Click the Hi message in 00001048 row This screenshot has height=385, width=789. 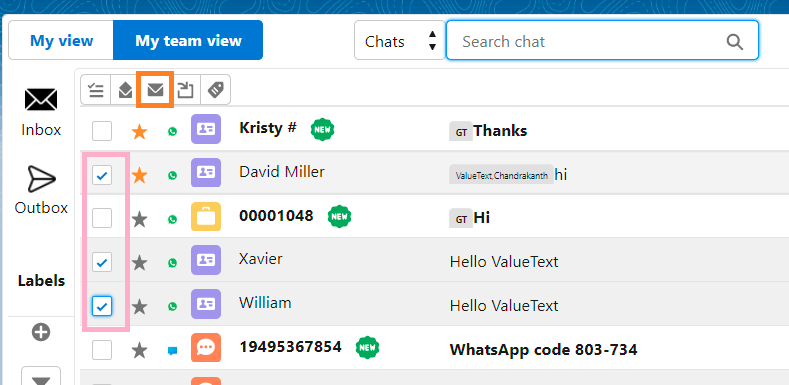coord(482,218)
